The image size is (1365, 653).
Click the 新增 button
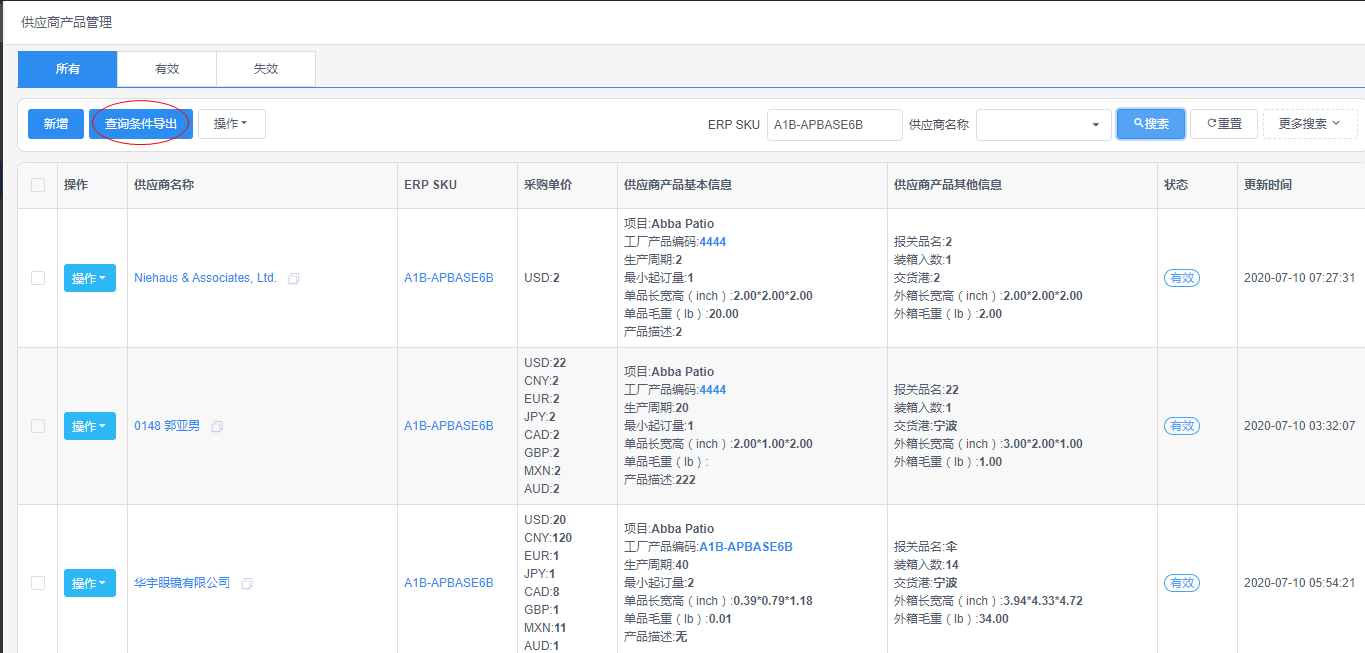pyautogui.click(x=56, y=124)
